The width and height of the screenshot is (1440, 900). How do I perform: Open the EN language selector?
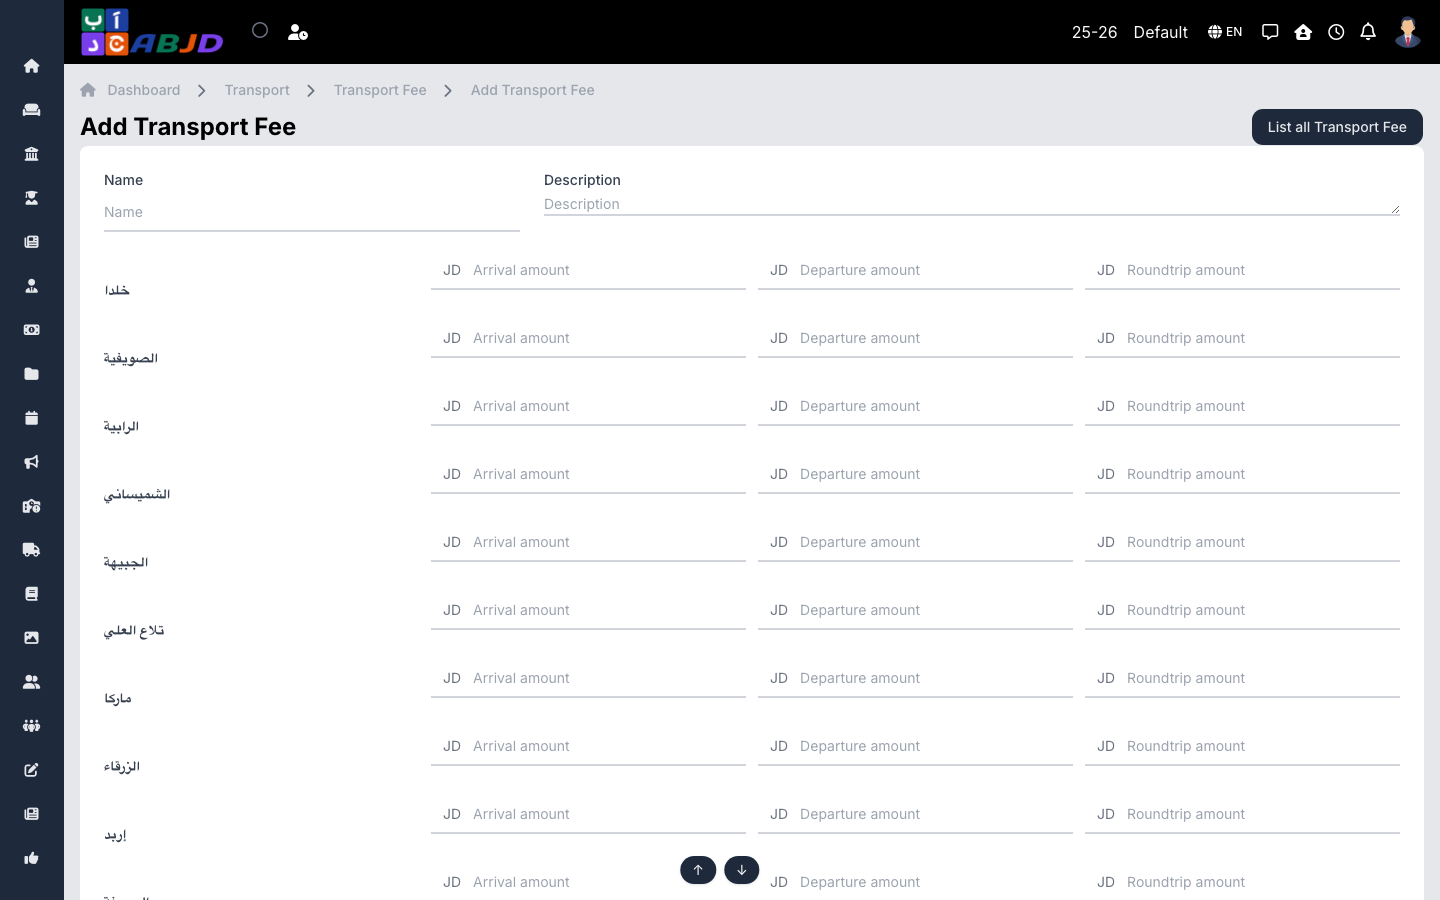click(x=1225, y=32)
